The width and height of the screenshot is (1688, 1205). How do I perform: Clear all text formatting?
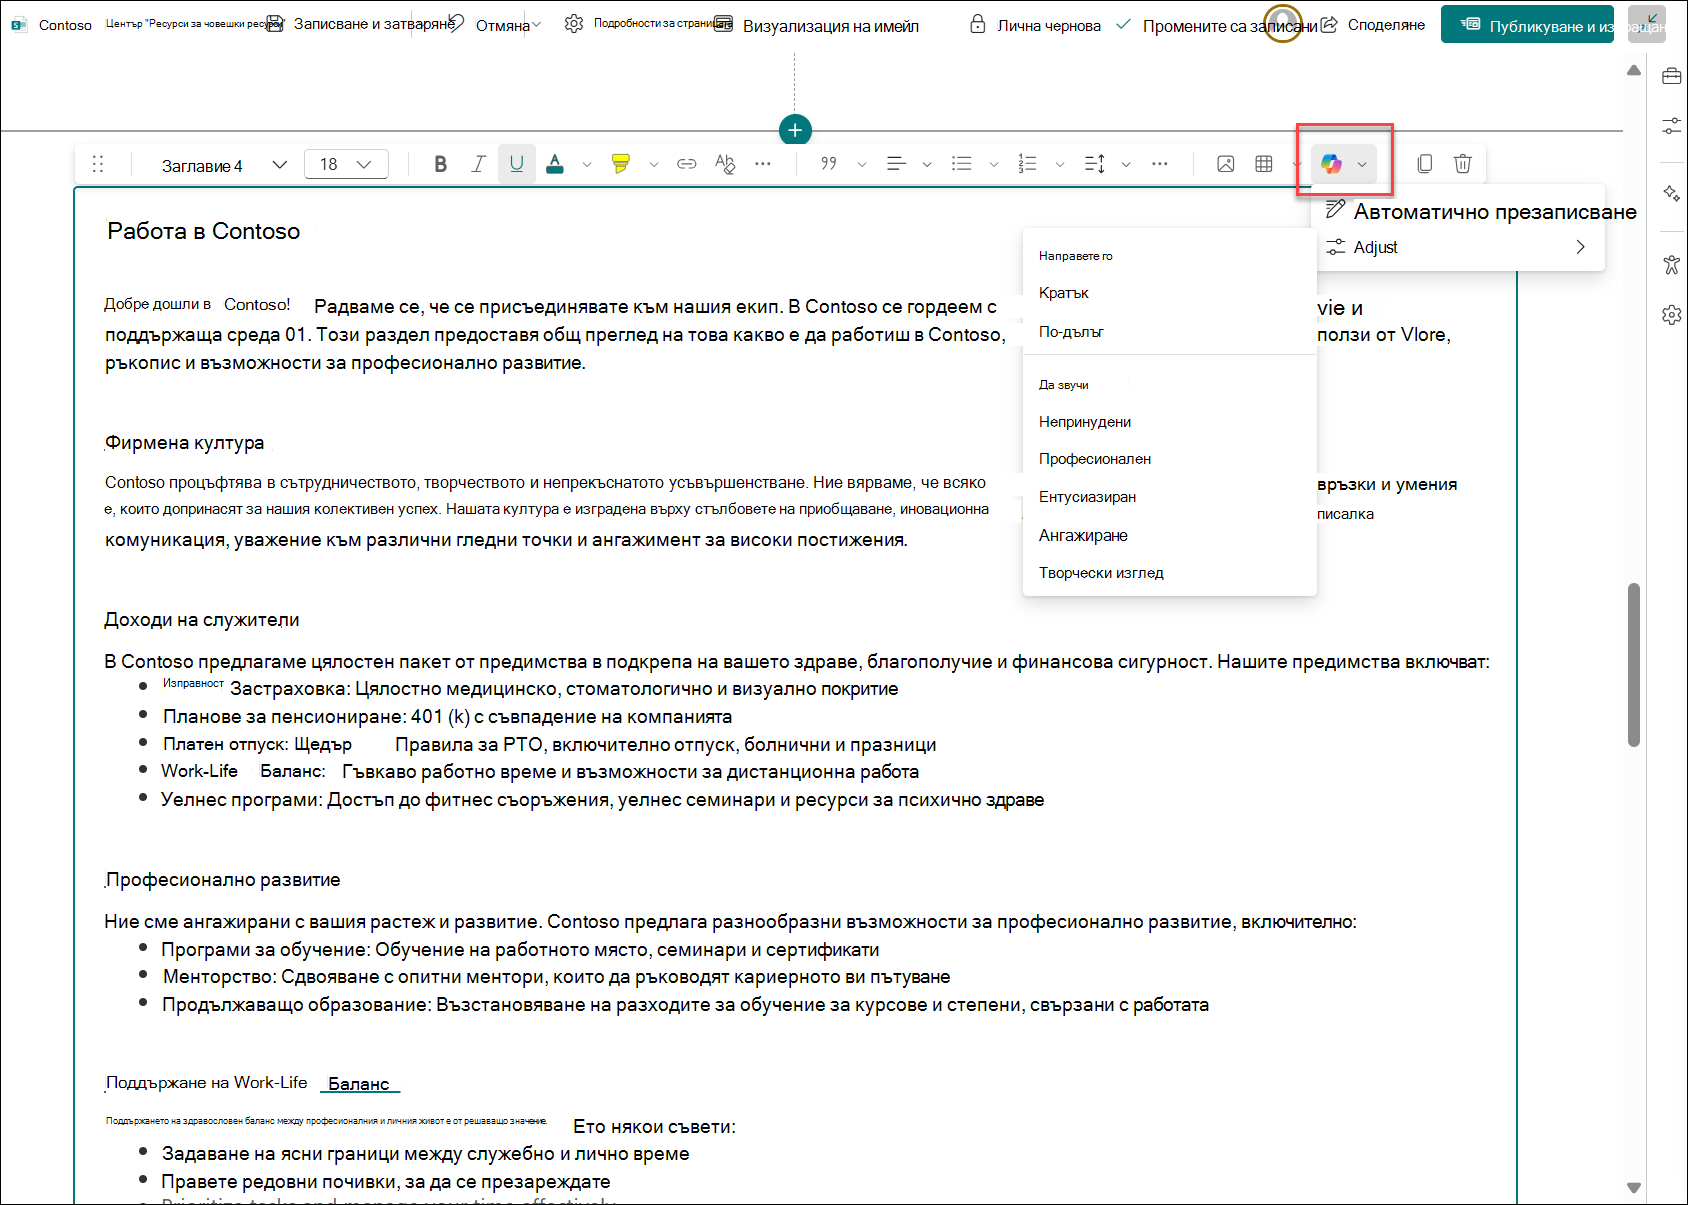click(725, 164)
